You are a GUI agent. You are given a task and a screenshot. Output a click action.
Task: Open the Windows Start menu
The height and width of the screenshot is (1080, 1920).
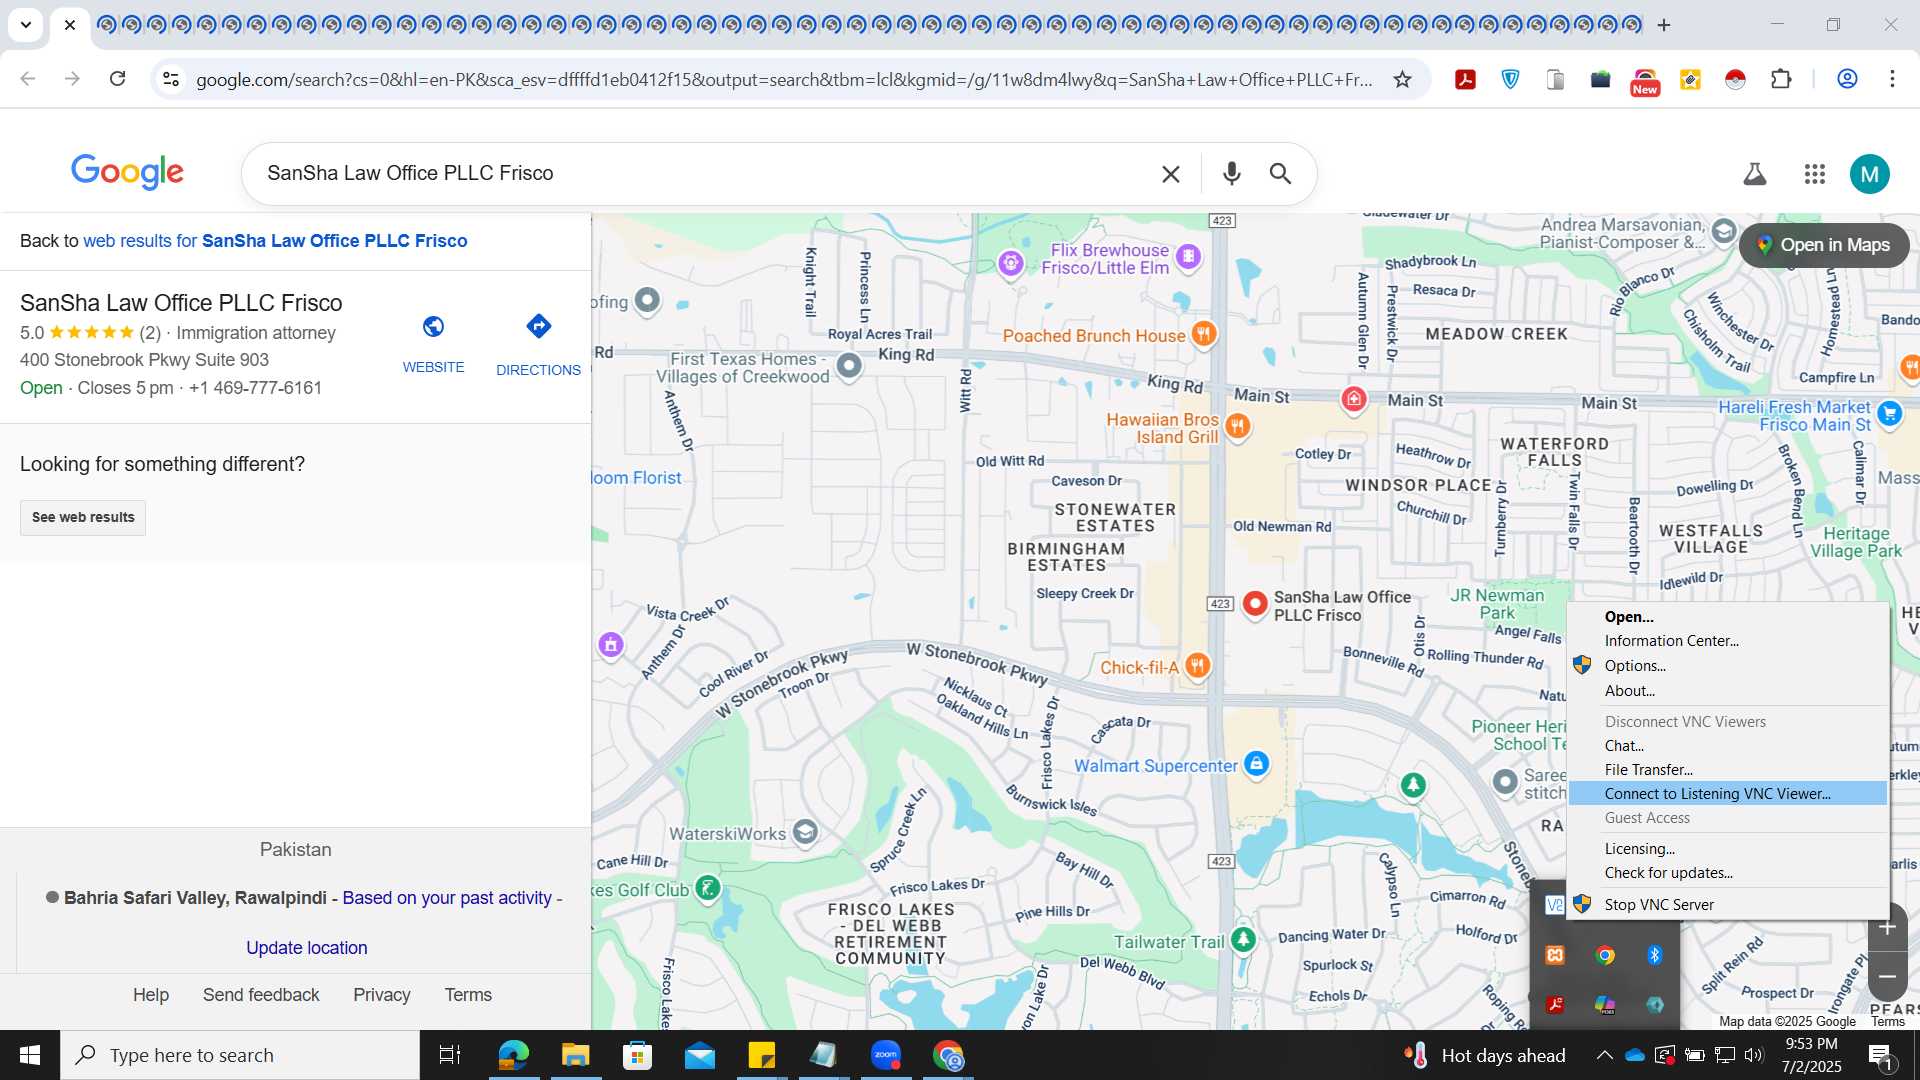[30, 1055]
